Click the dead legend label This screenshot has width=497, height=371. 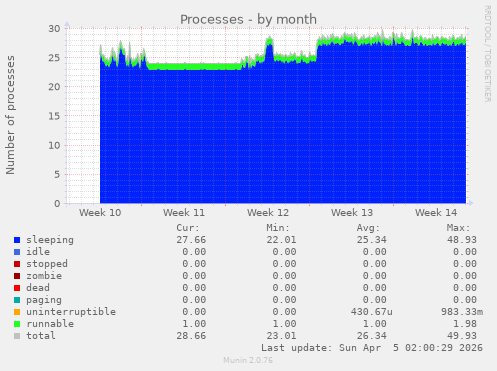click(38, 288)
